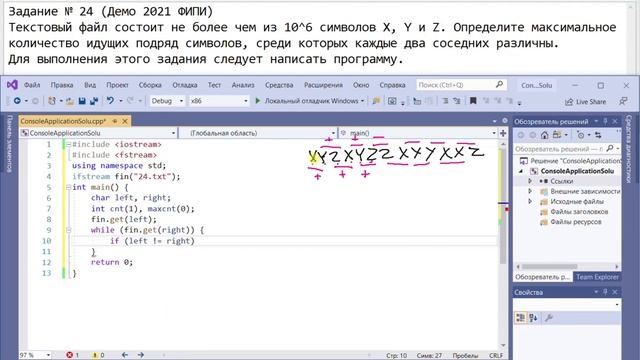Click the sync with active document icon
This screenshot has height=360, width=640.
point(598,135)
